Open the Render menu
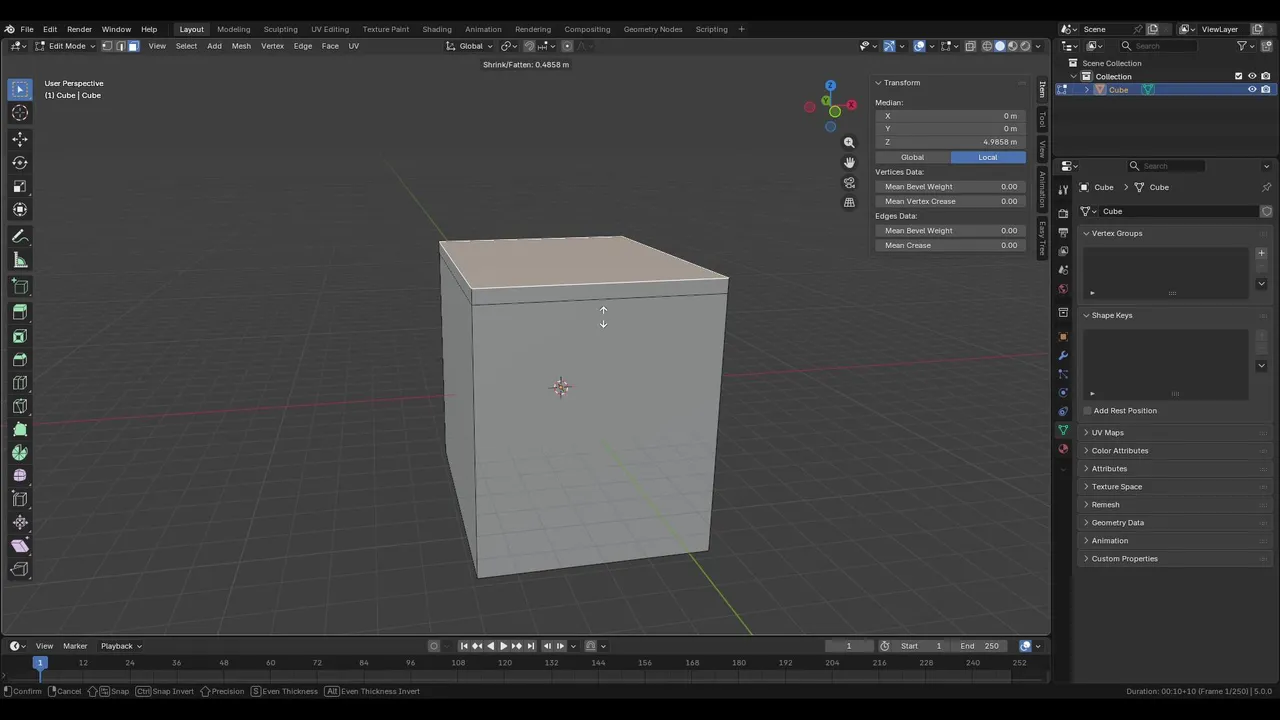Viewport: 1280px width, 720px height. tap(79, 29)
